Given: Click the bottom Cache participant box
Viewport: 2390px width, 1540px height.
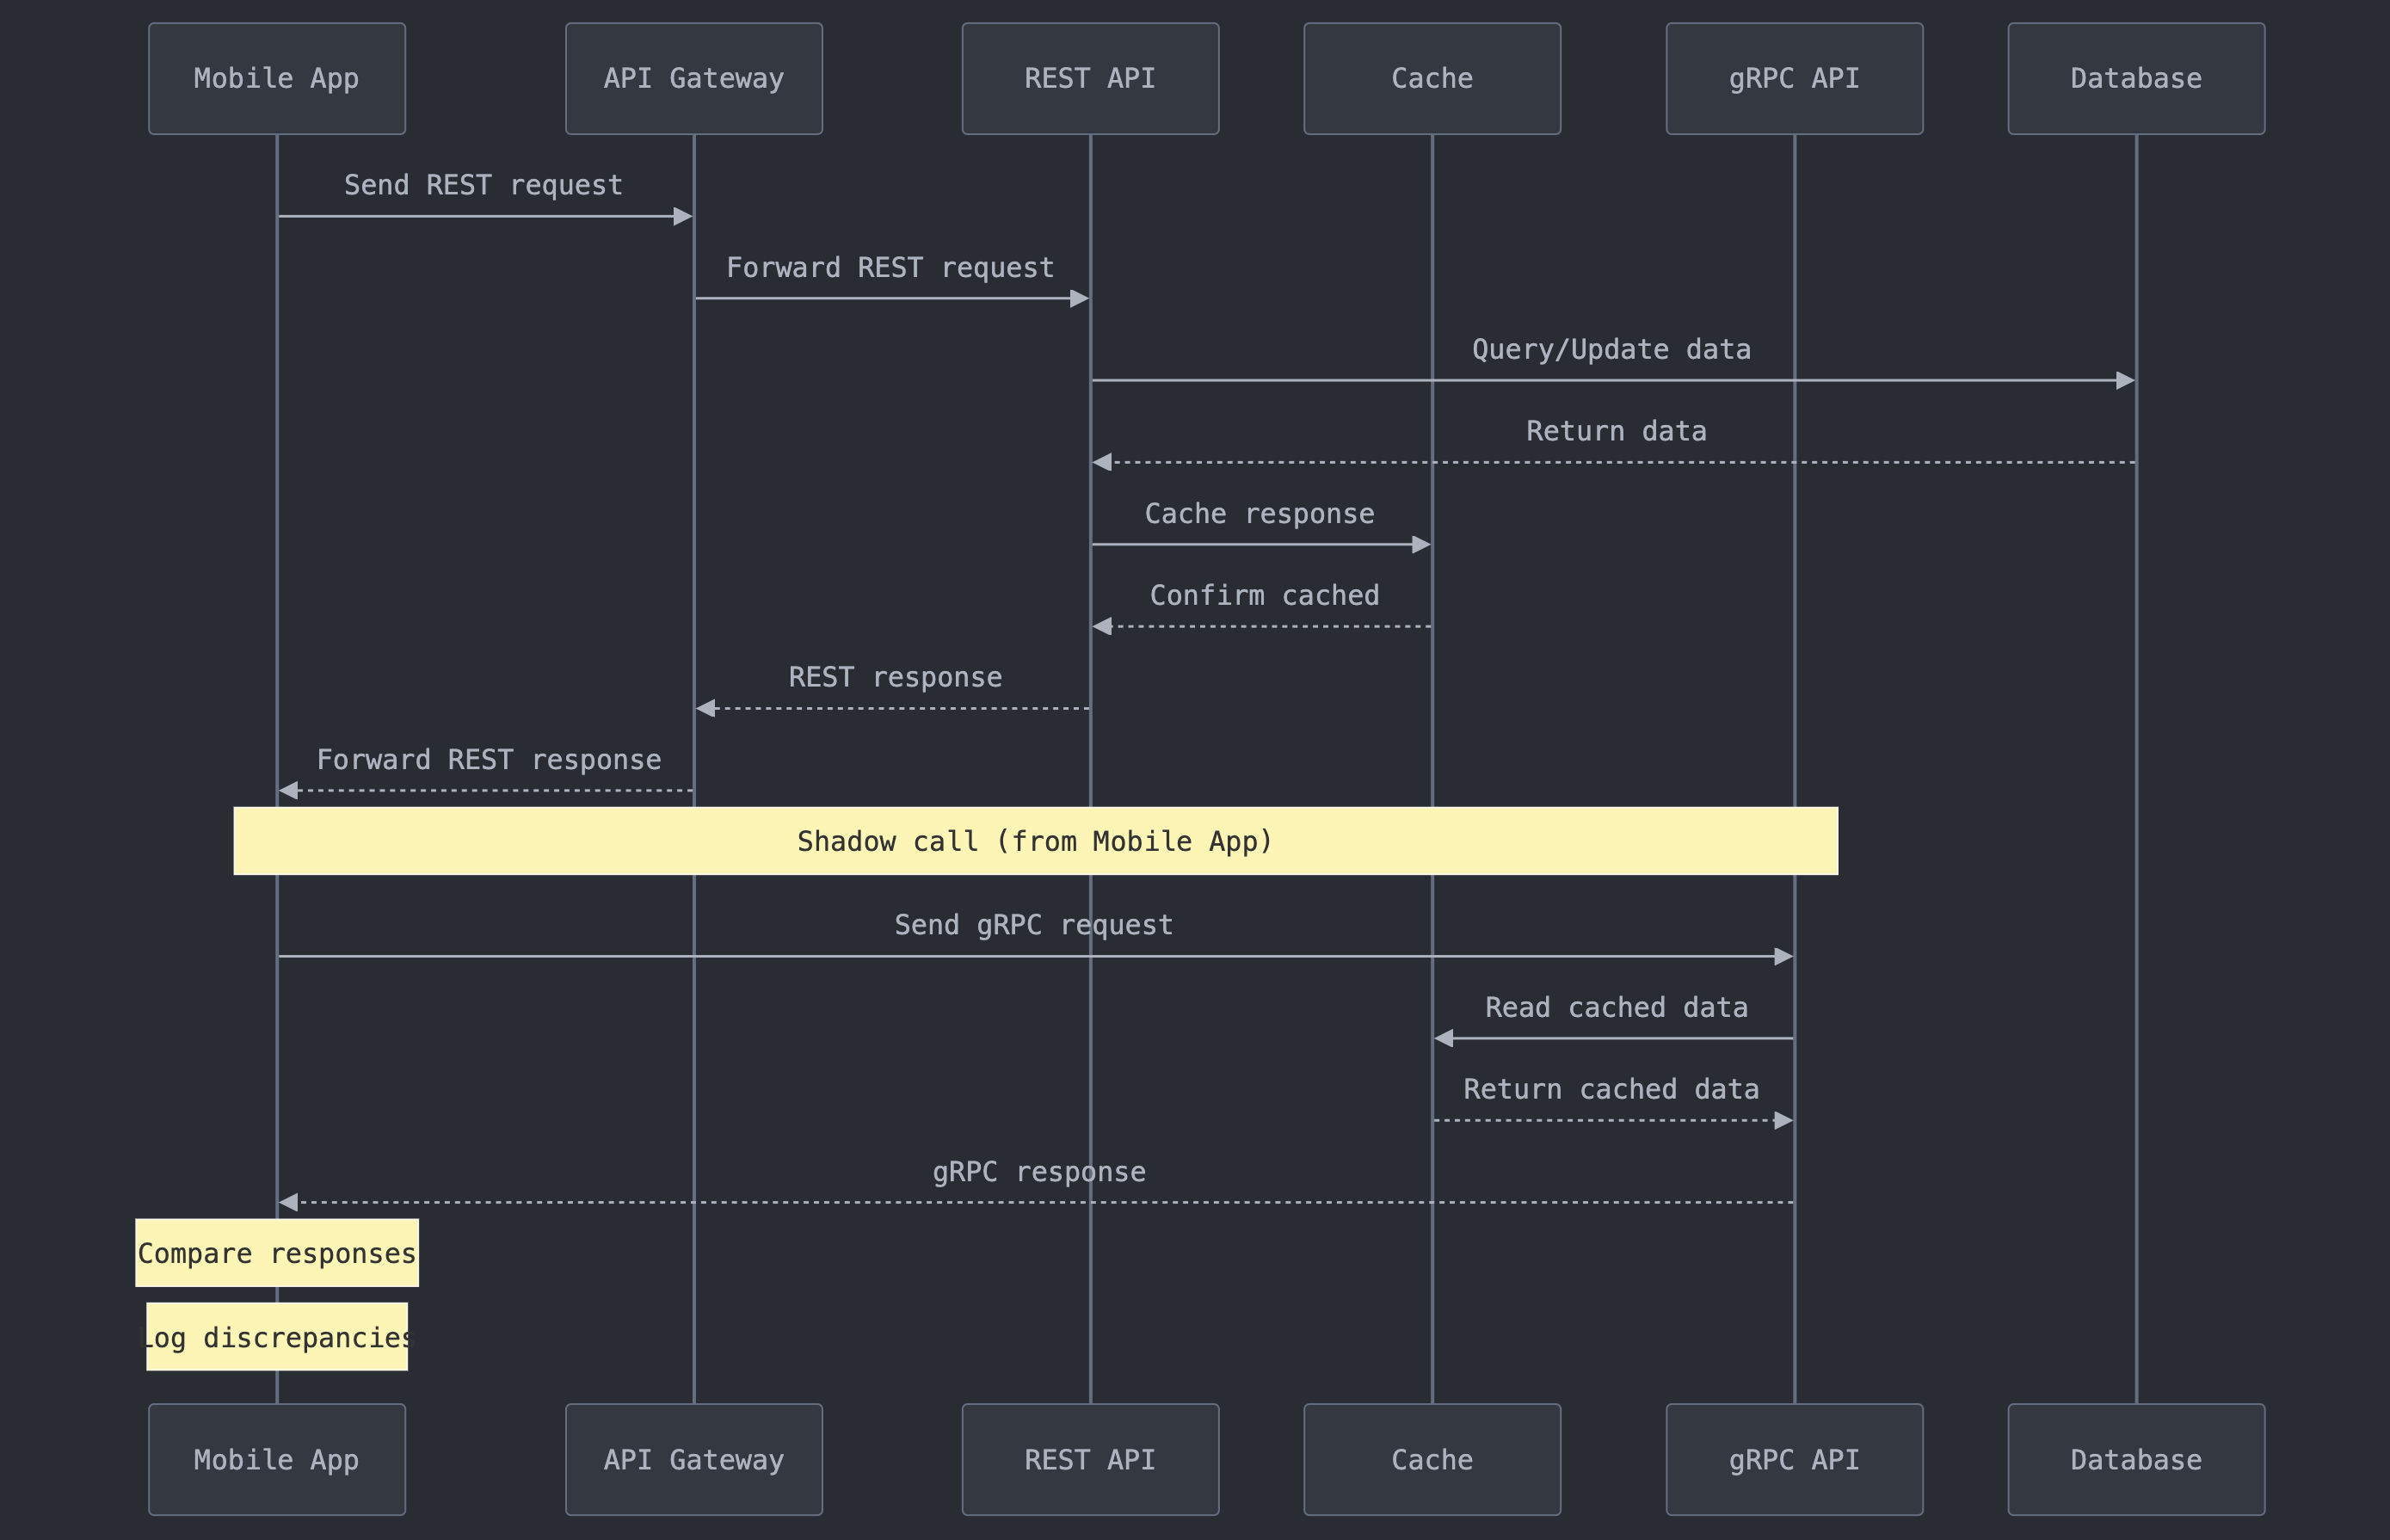Looking at the screenshot, I should [1432, 1459].
